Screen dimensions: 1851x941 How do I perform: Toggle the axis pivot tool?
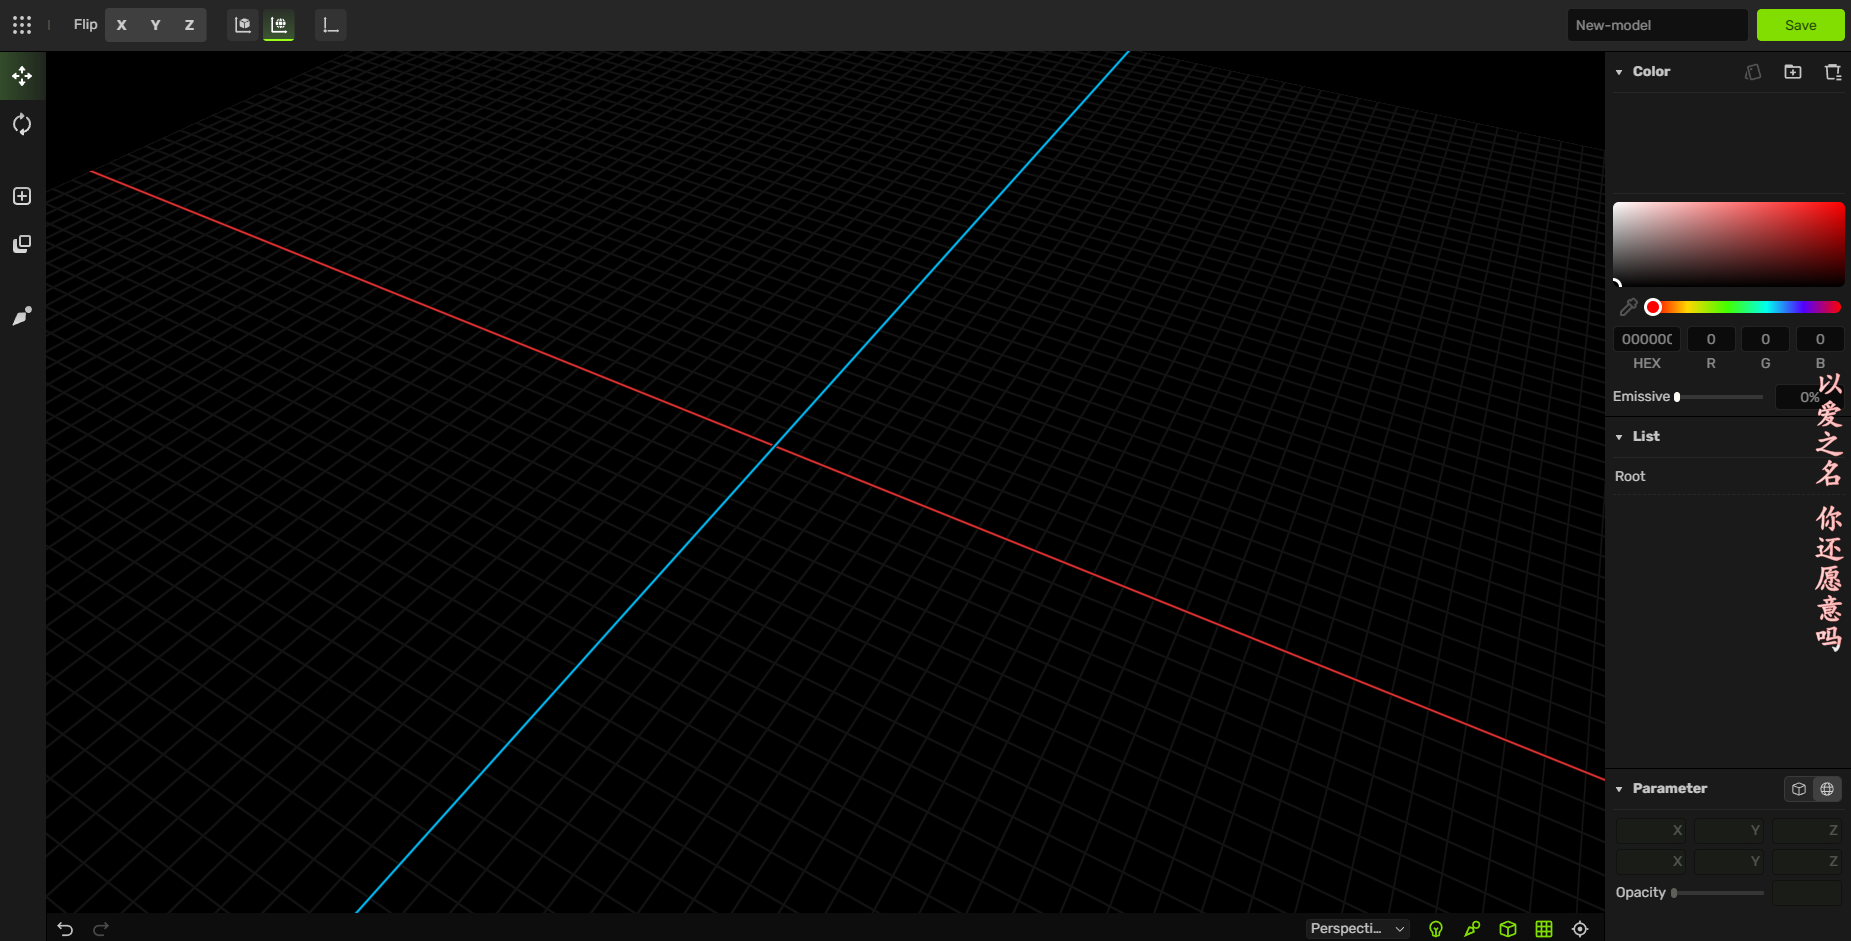[x=331, y=25]
